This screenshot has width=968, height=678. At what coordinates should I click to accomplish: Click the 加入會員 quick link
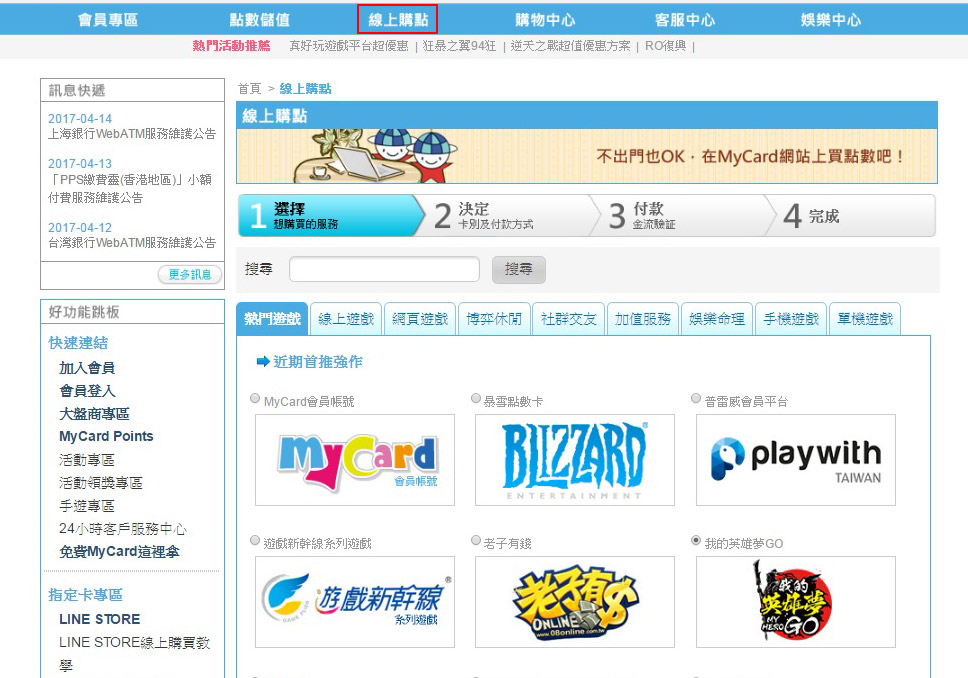87,368
